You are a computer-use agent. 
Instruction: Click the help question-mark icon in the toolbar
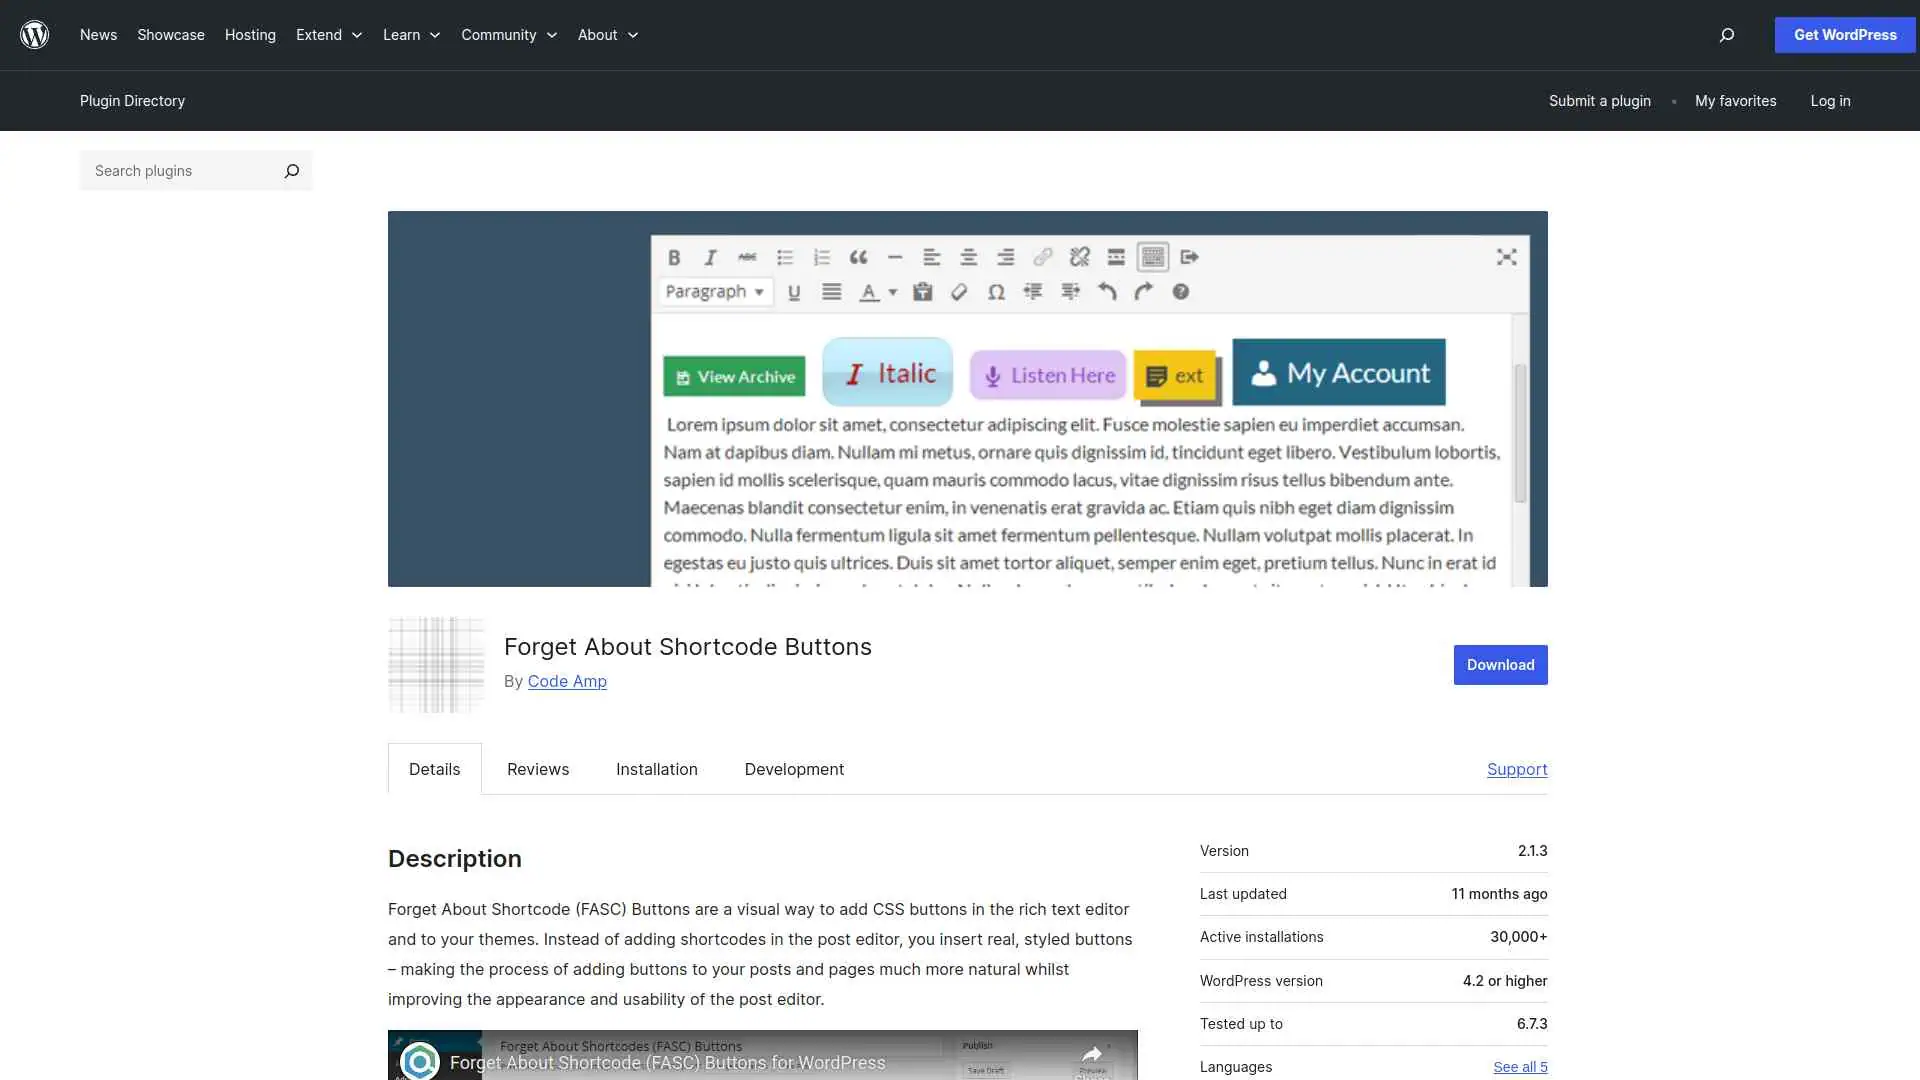click(x=1182, y=291)
